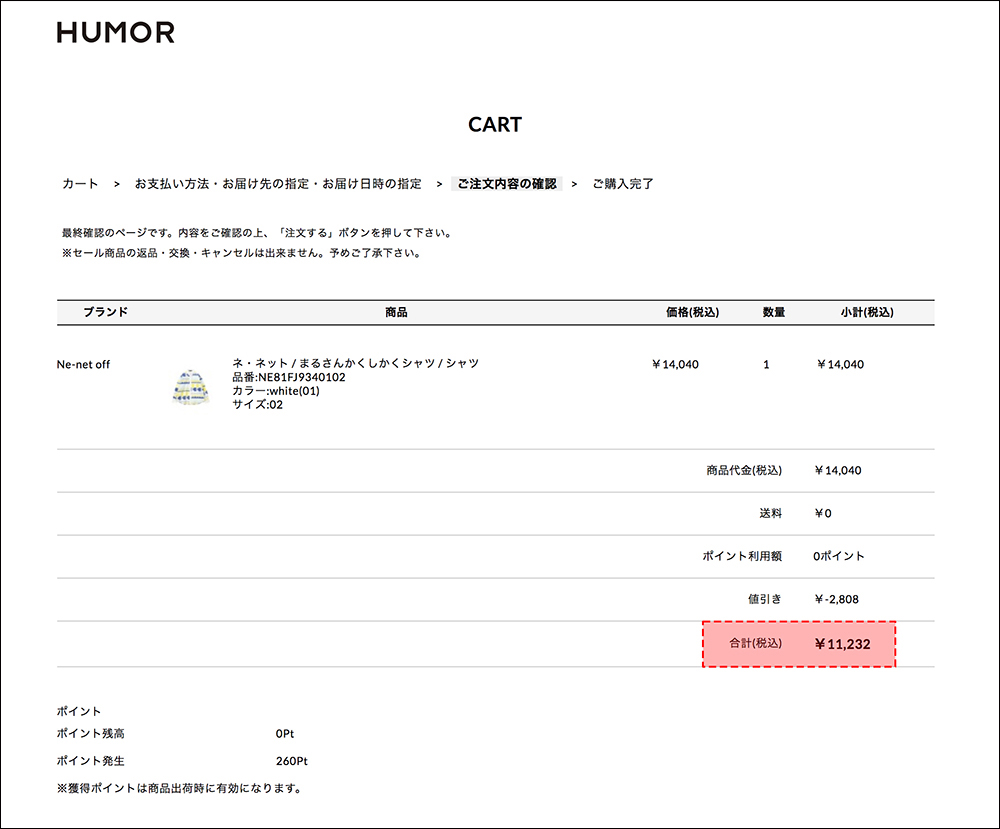Select quantity value 1 in product row

click(x=766, y=365)
